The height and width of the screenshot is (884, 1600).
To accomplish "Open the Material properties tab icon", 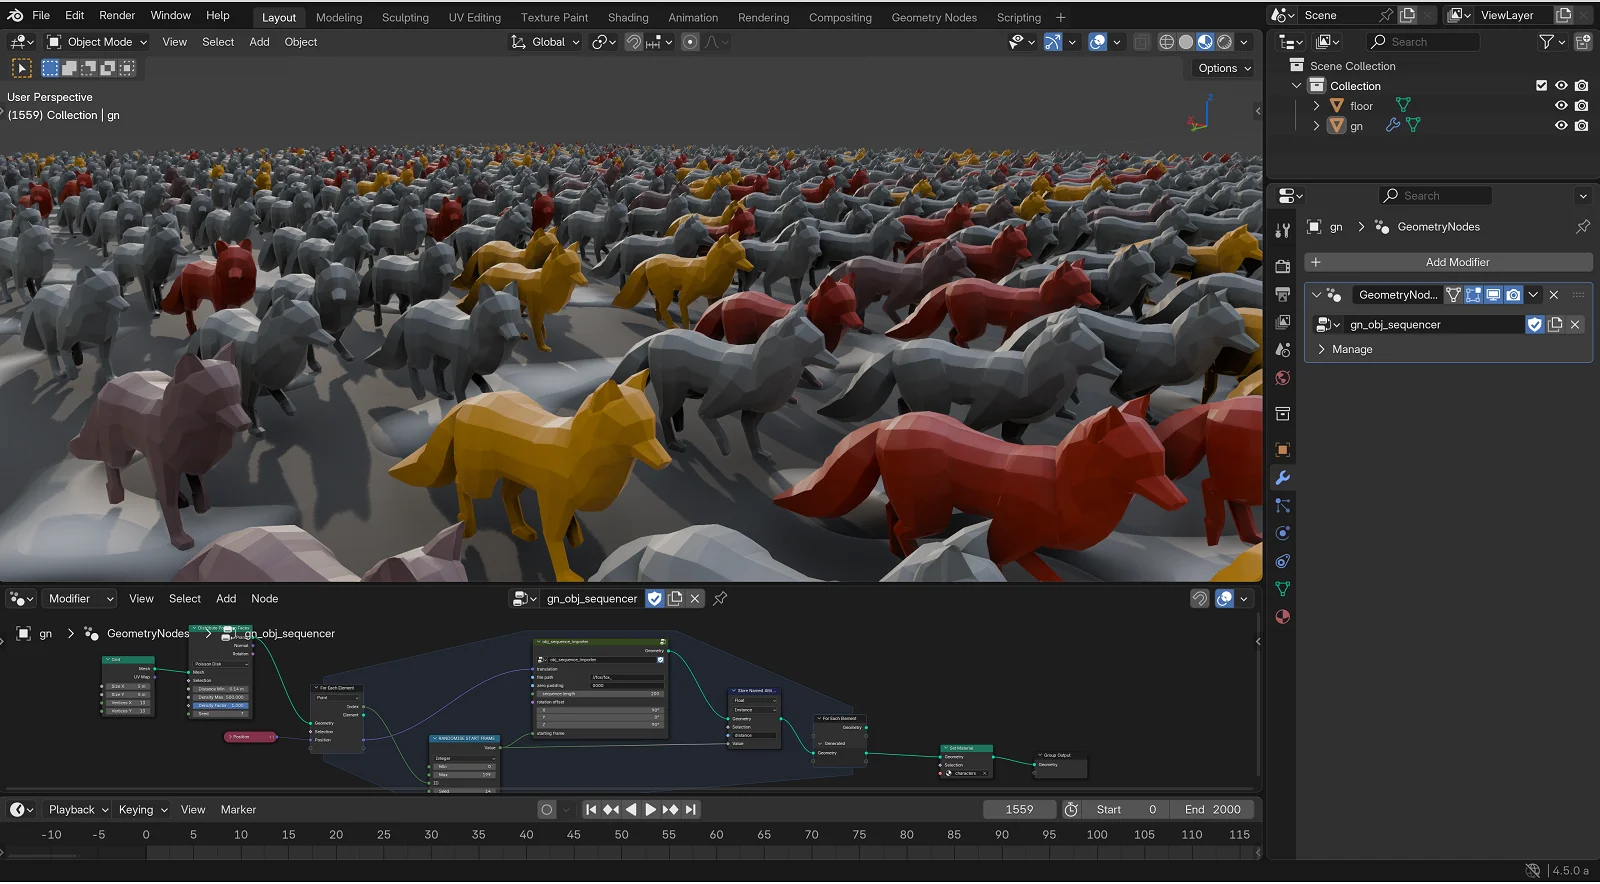I will 1283,617.
